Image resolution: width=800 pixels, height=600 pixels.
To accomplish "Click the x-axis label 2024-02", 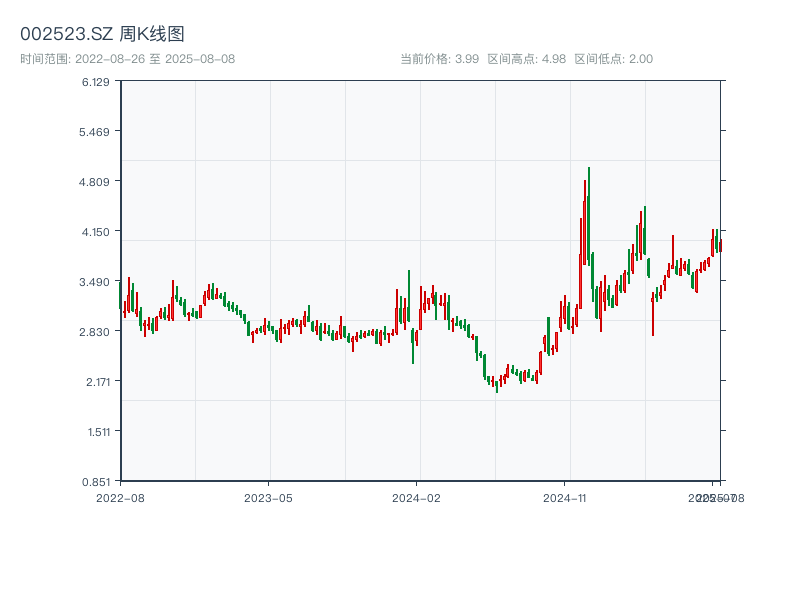I will coord(416,498).
